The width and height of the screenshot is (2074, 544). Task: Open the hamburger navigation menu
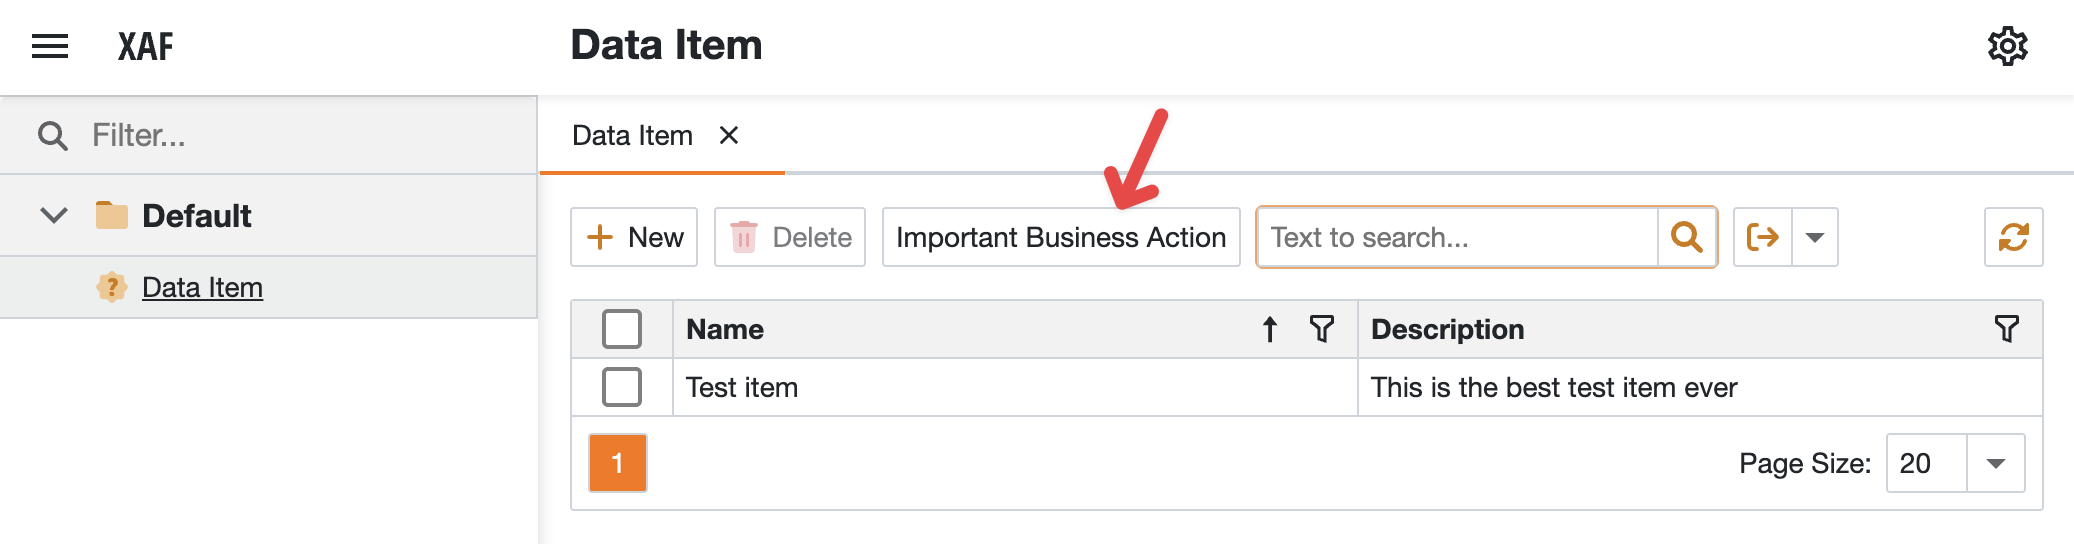(50, 46)
